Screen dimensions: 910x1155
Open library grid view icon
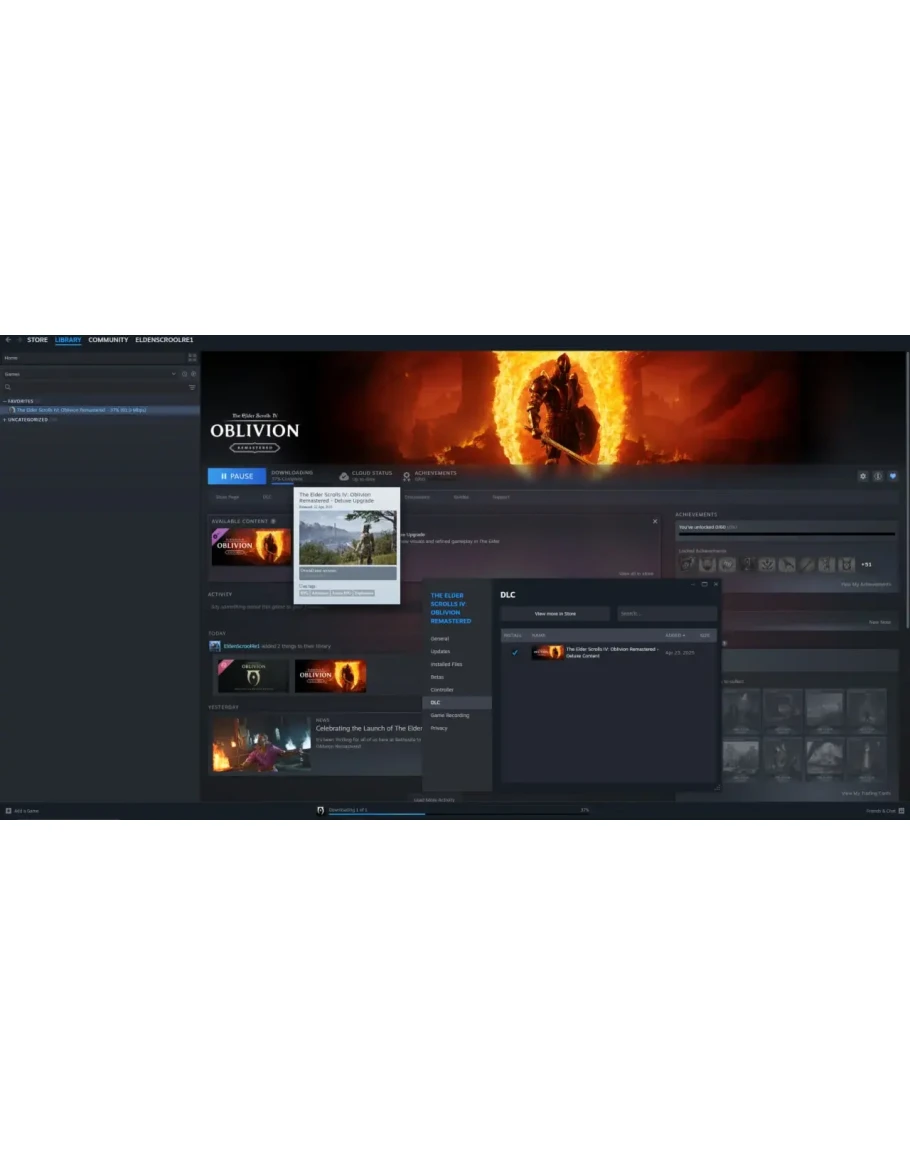click(192, 357)
